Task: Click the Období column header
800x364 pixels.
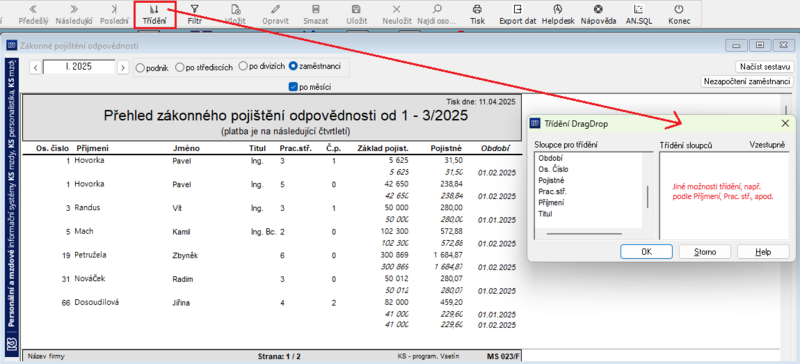Action: (494, 149)
